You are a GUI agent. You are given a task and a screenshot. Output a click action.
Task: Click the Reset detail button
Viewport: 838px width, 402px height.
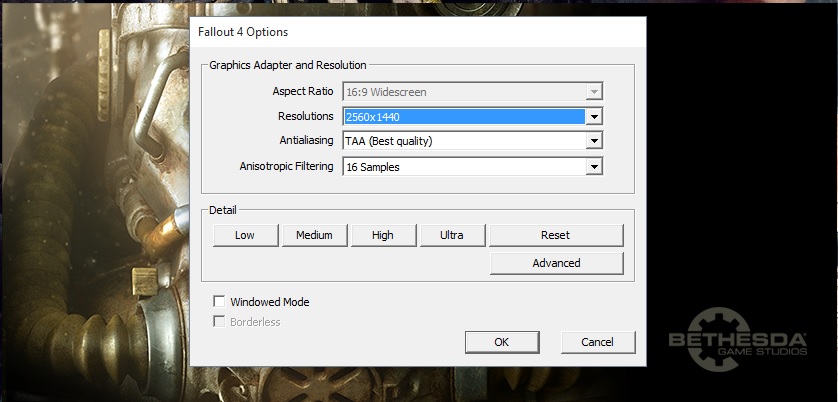pyautogui.click(x=556, y=235)
